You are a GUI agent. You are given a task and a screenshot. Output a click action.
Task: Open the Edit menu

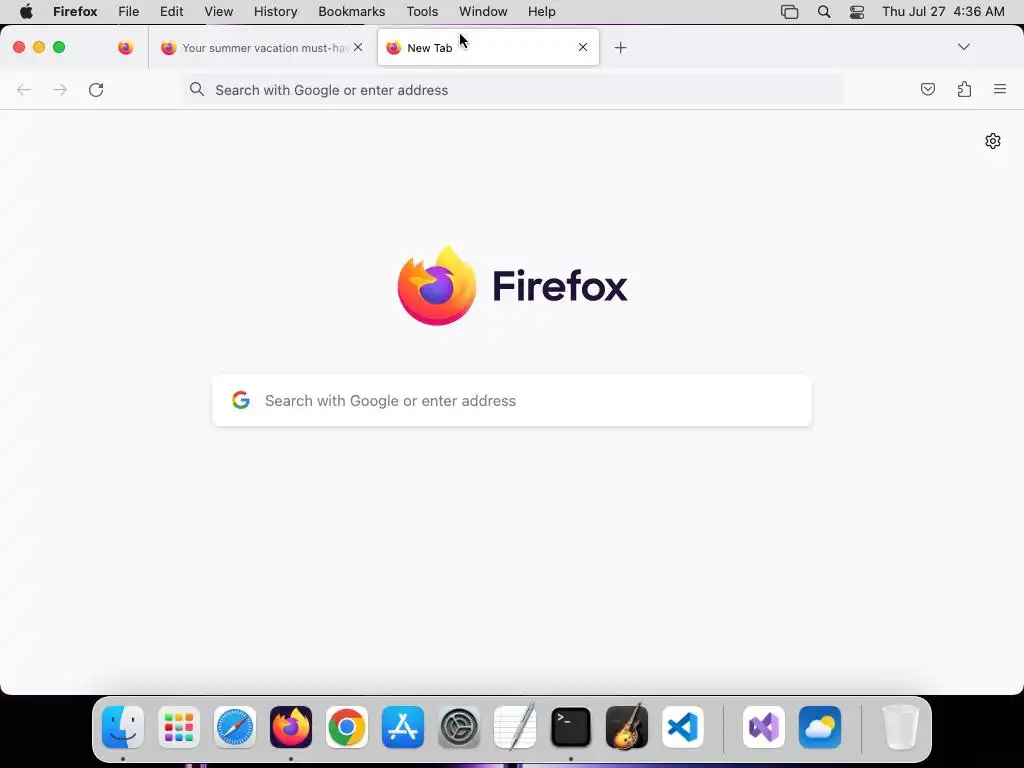tap(172, 12)
